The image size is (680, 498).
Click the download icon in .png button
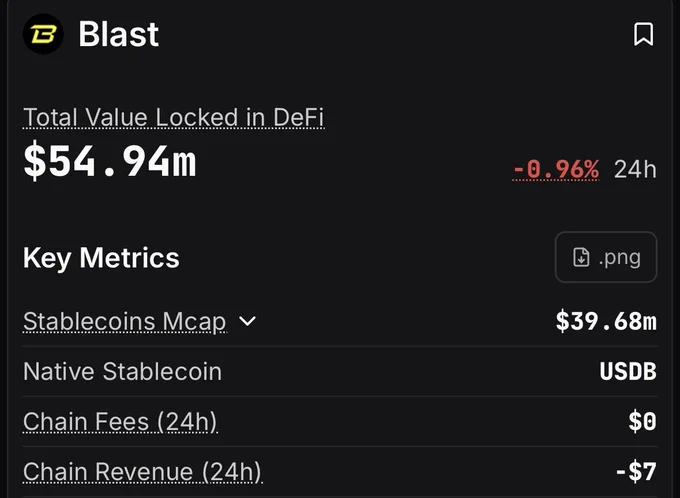[x=581, y=257]
